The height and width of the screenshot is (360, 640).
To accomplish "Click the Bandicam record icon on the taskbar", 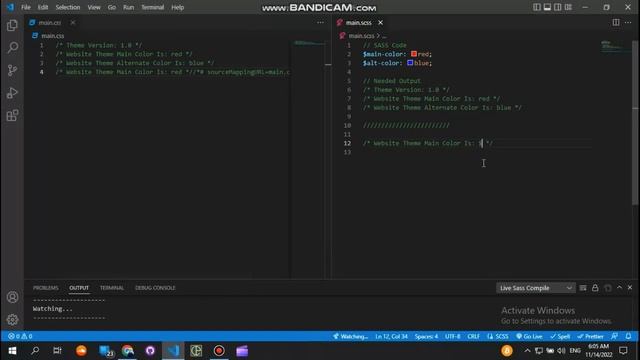I will click(219, 351).
